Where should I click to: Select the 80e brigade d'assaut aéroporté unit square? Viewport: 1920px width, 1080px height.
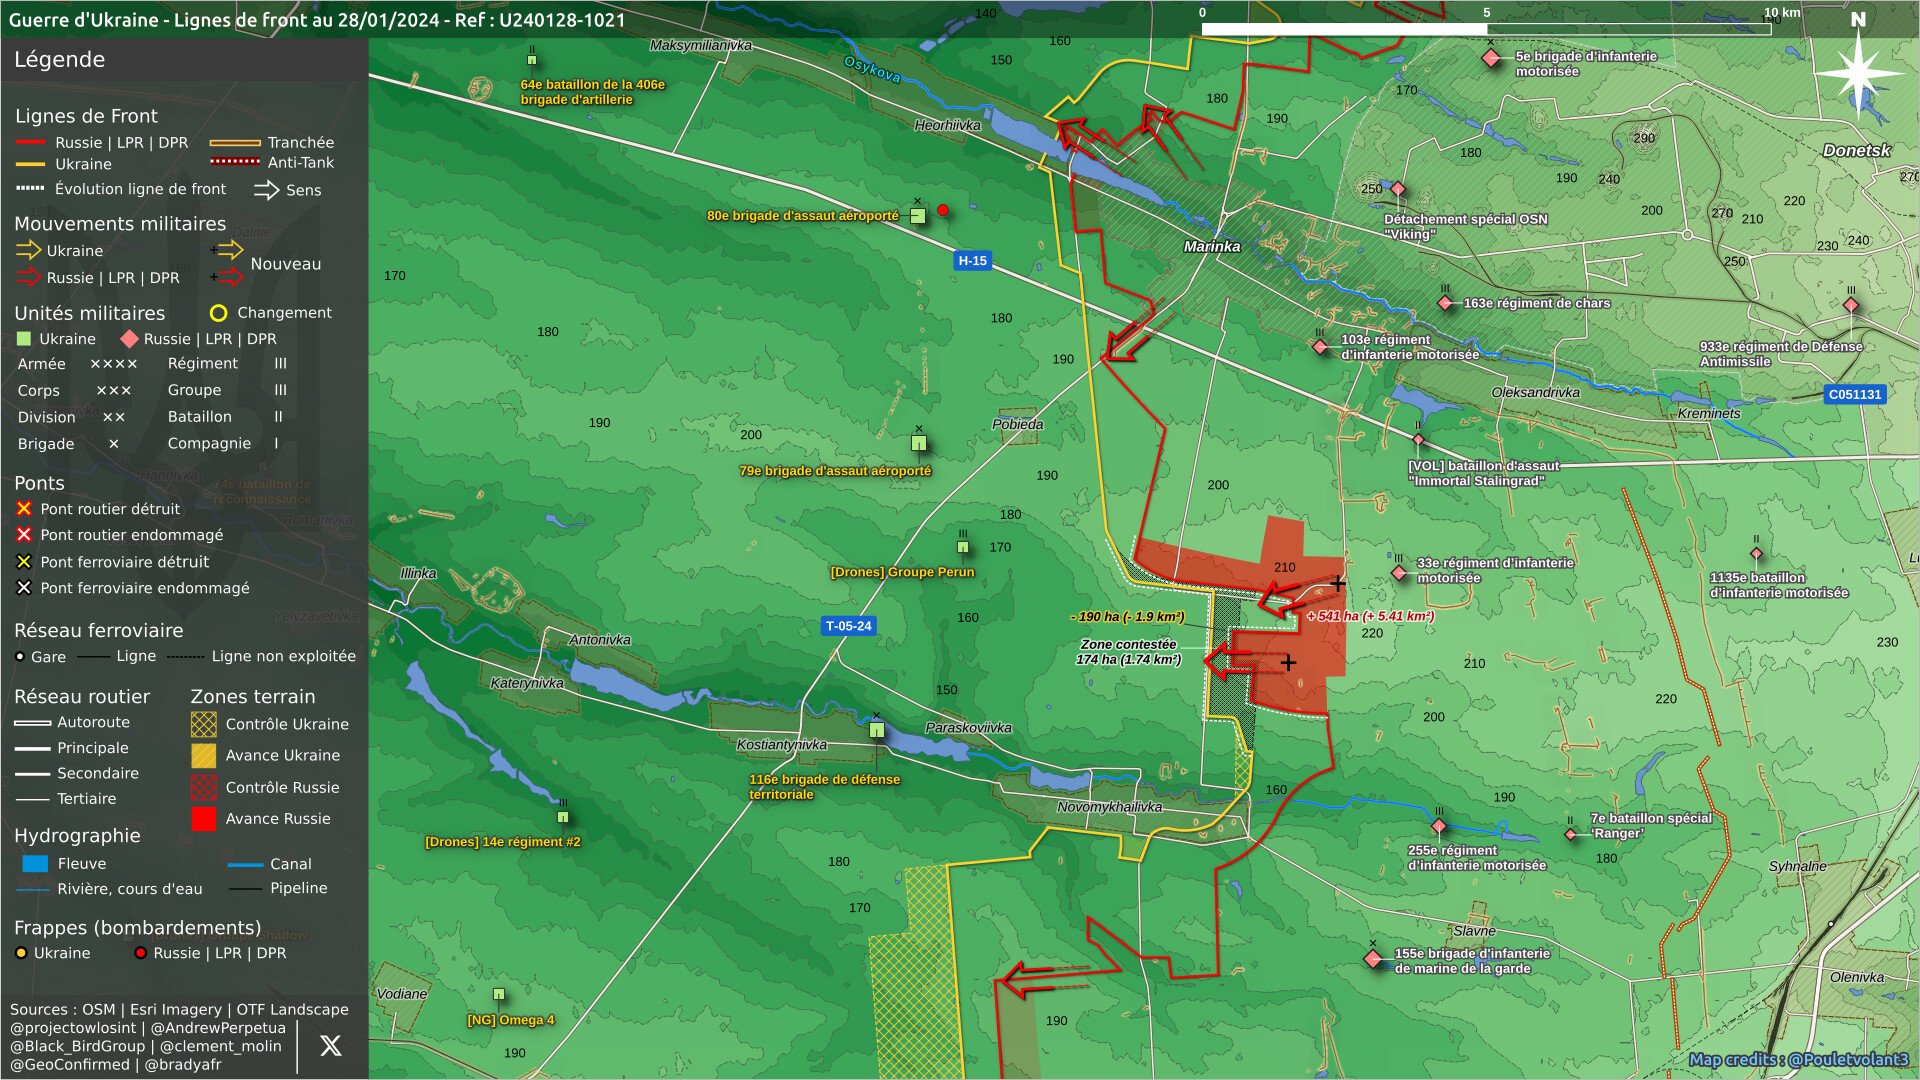click(918, 215)
